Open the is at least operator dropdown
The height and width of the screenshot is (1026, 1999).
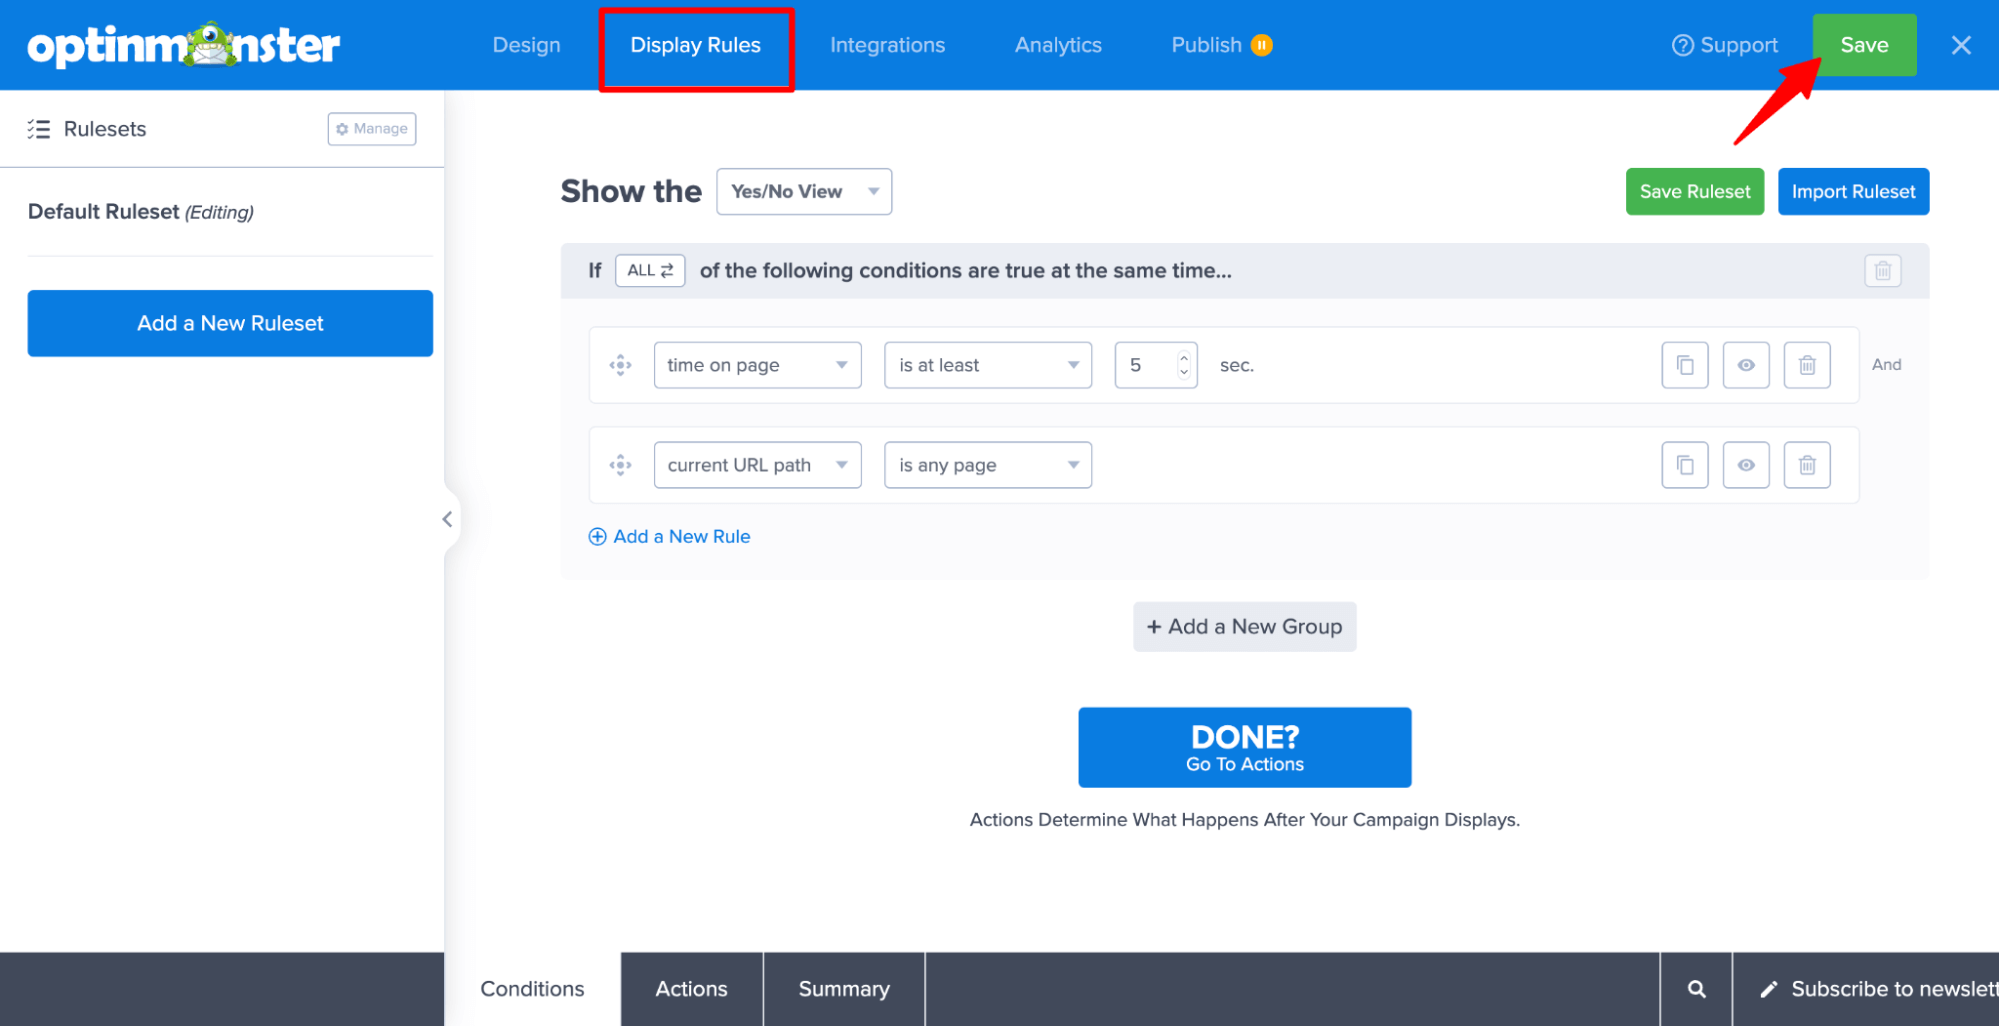(x=988, y=365)
